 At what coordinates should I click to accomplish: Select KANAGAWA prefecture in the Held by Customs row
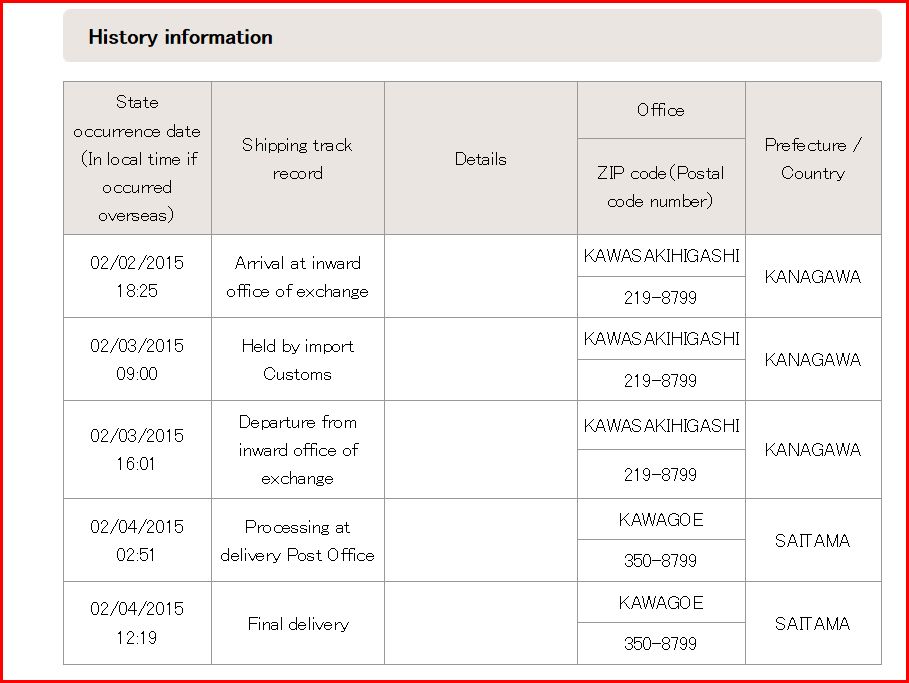(812, 360)
